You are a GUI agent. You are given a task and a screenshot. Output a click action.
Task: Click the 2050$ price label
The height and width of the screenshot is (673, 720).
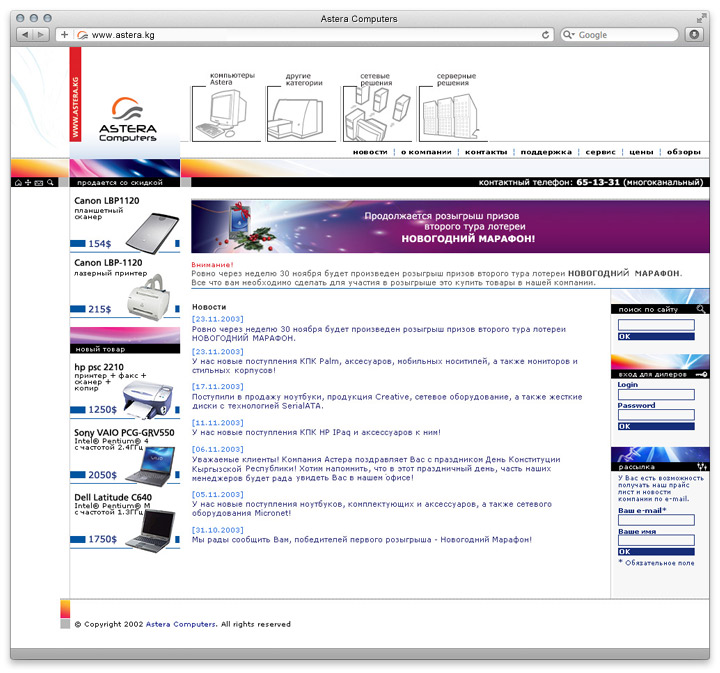pyautogui.click(x=102, y=475)
